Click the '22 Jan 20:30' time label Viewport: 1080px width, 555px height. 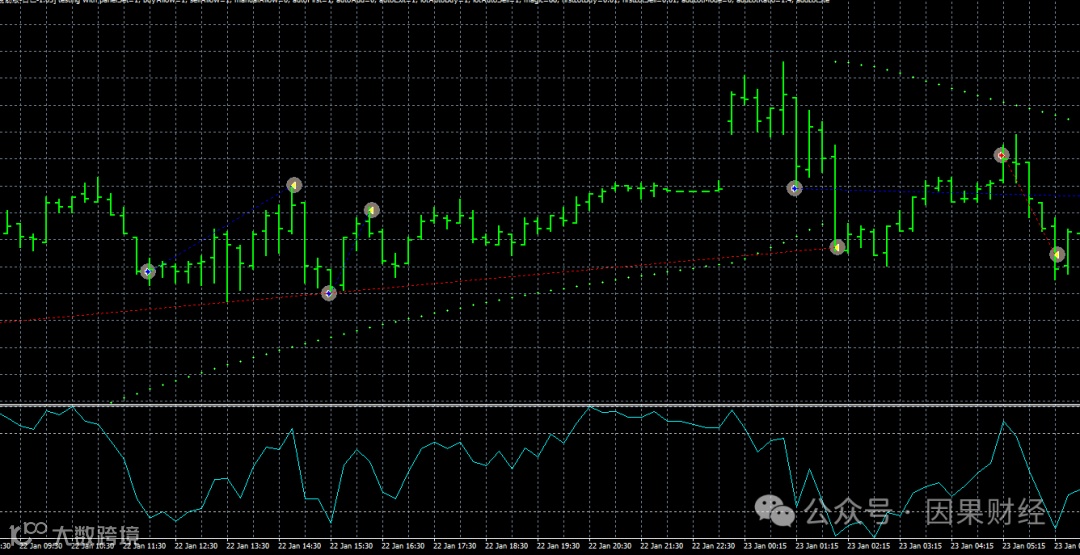click(x=610, y=546)
